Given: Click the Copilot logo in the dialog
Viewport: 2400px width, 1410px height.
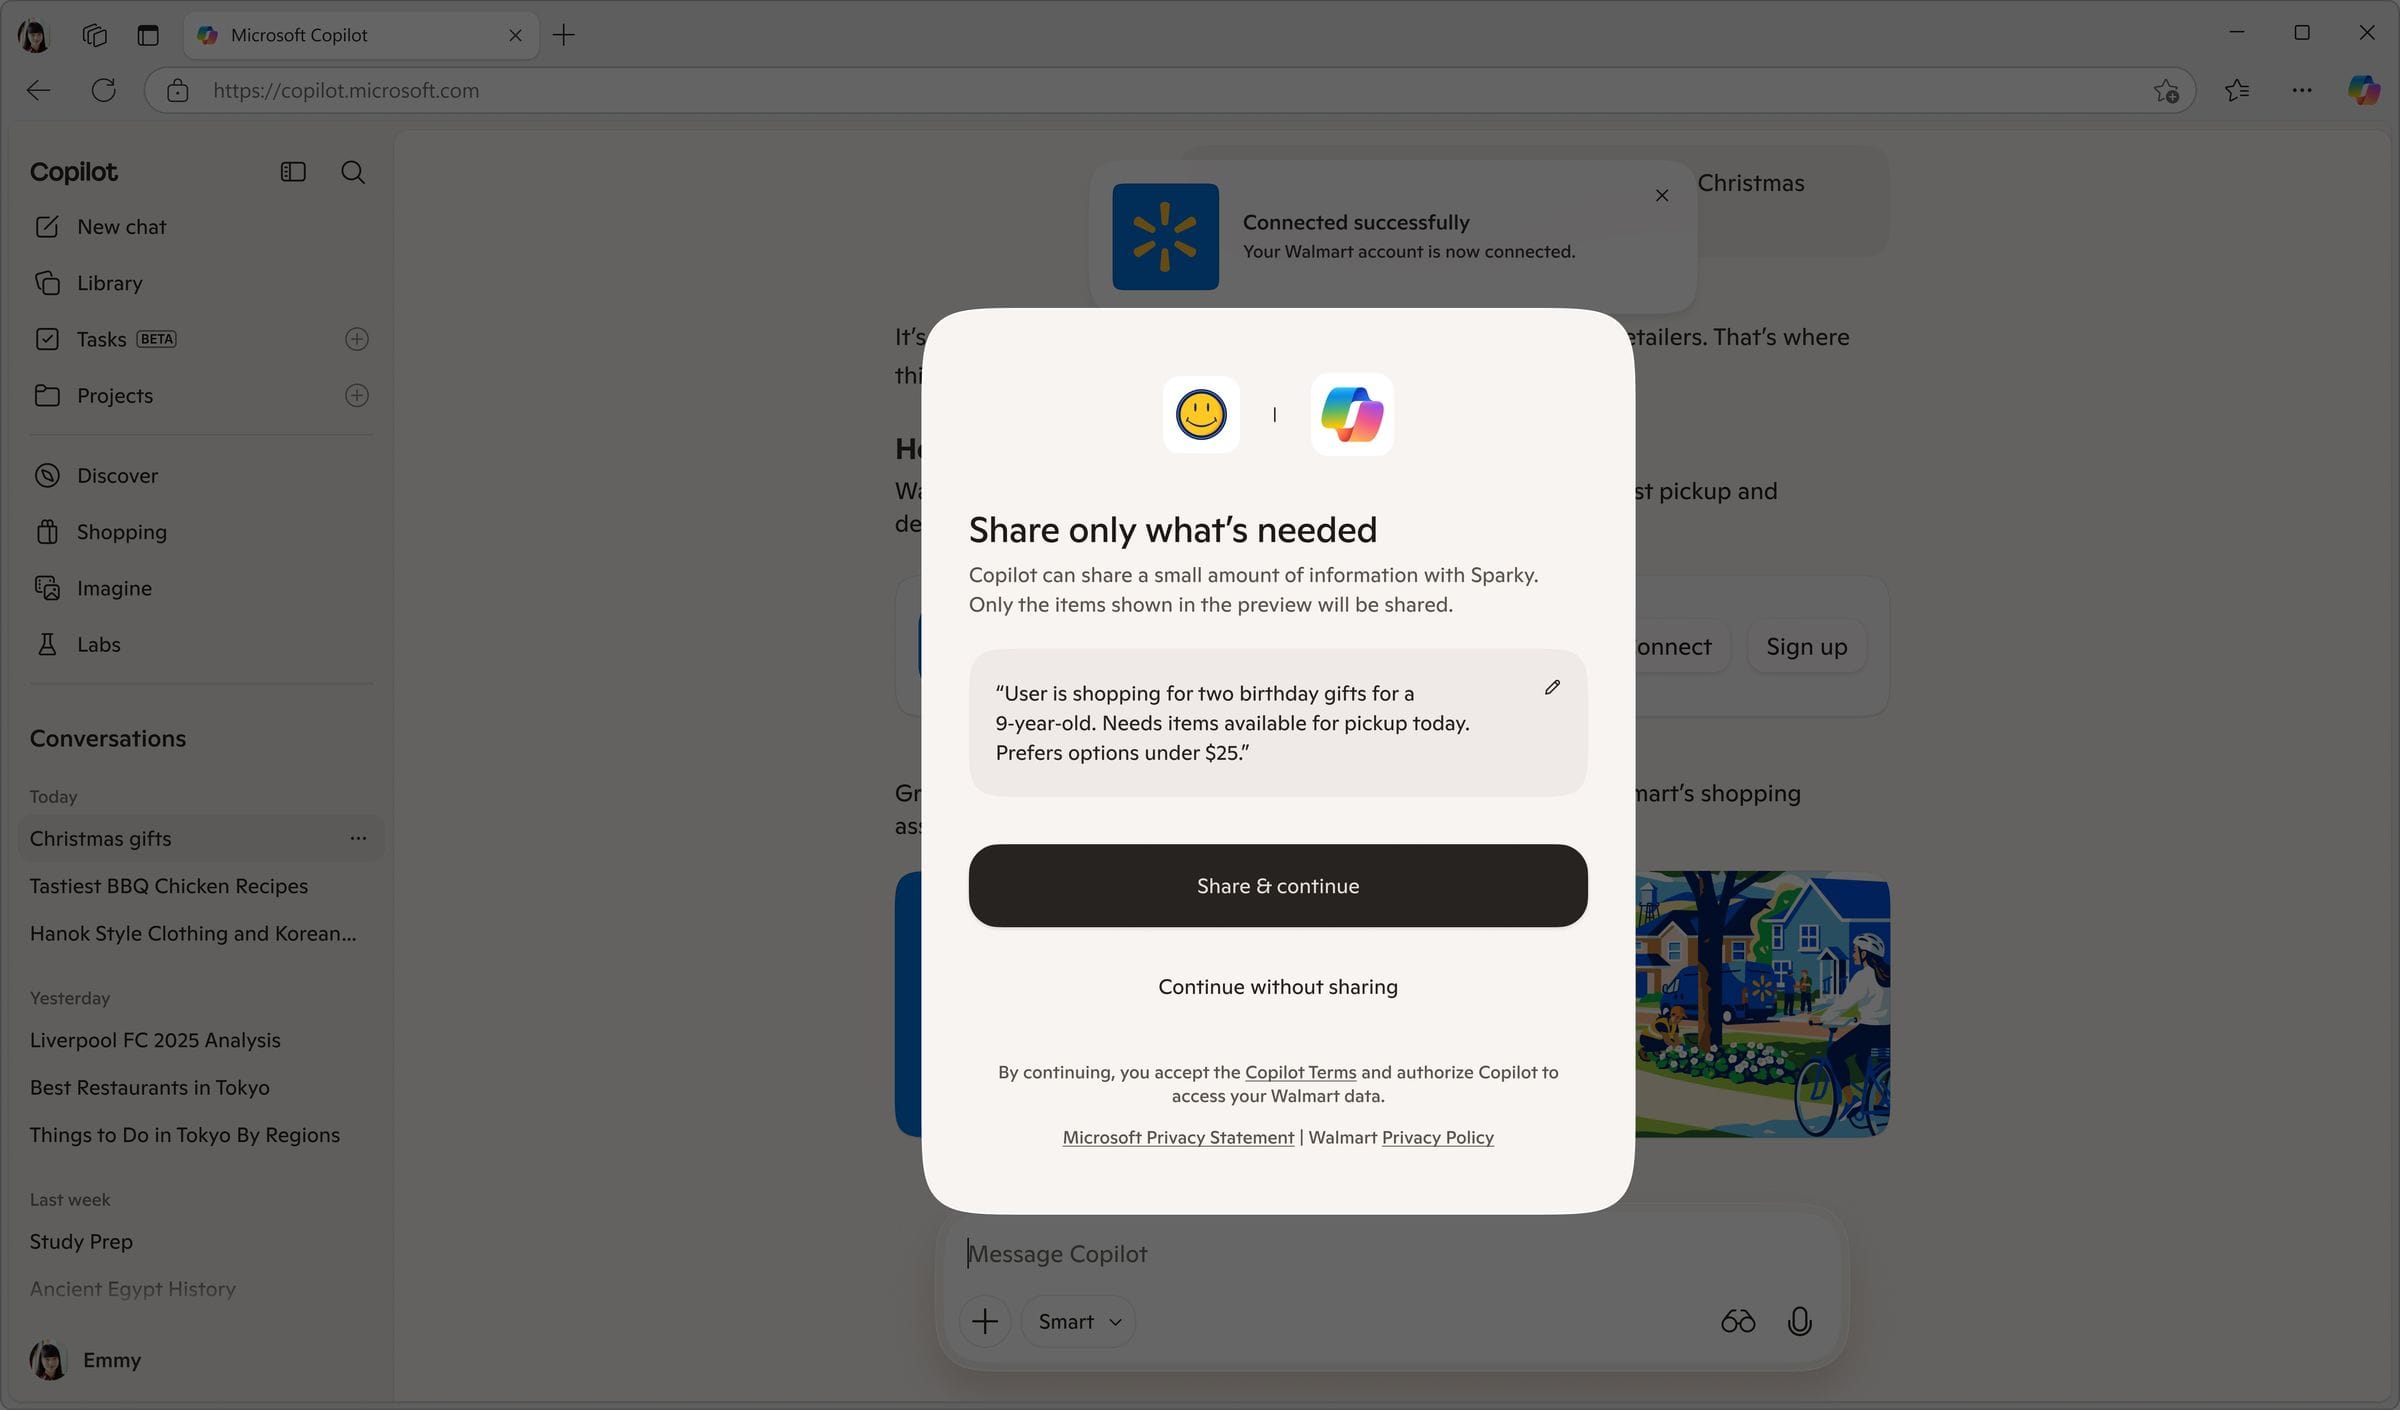Looking at the screenshot, I should click(1352, 414).
